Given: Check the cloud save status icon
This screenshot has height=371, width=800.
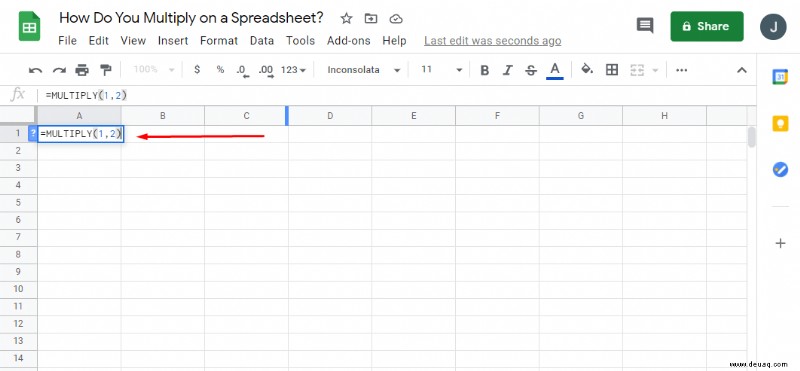Looking at the screenshot, I should point(396,19).
